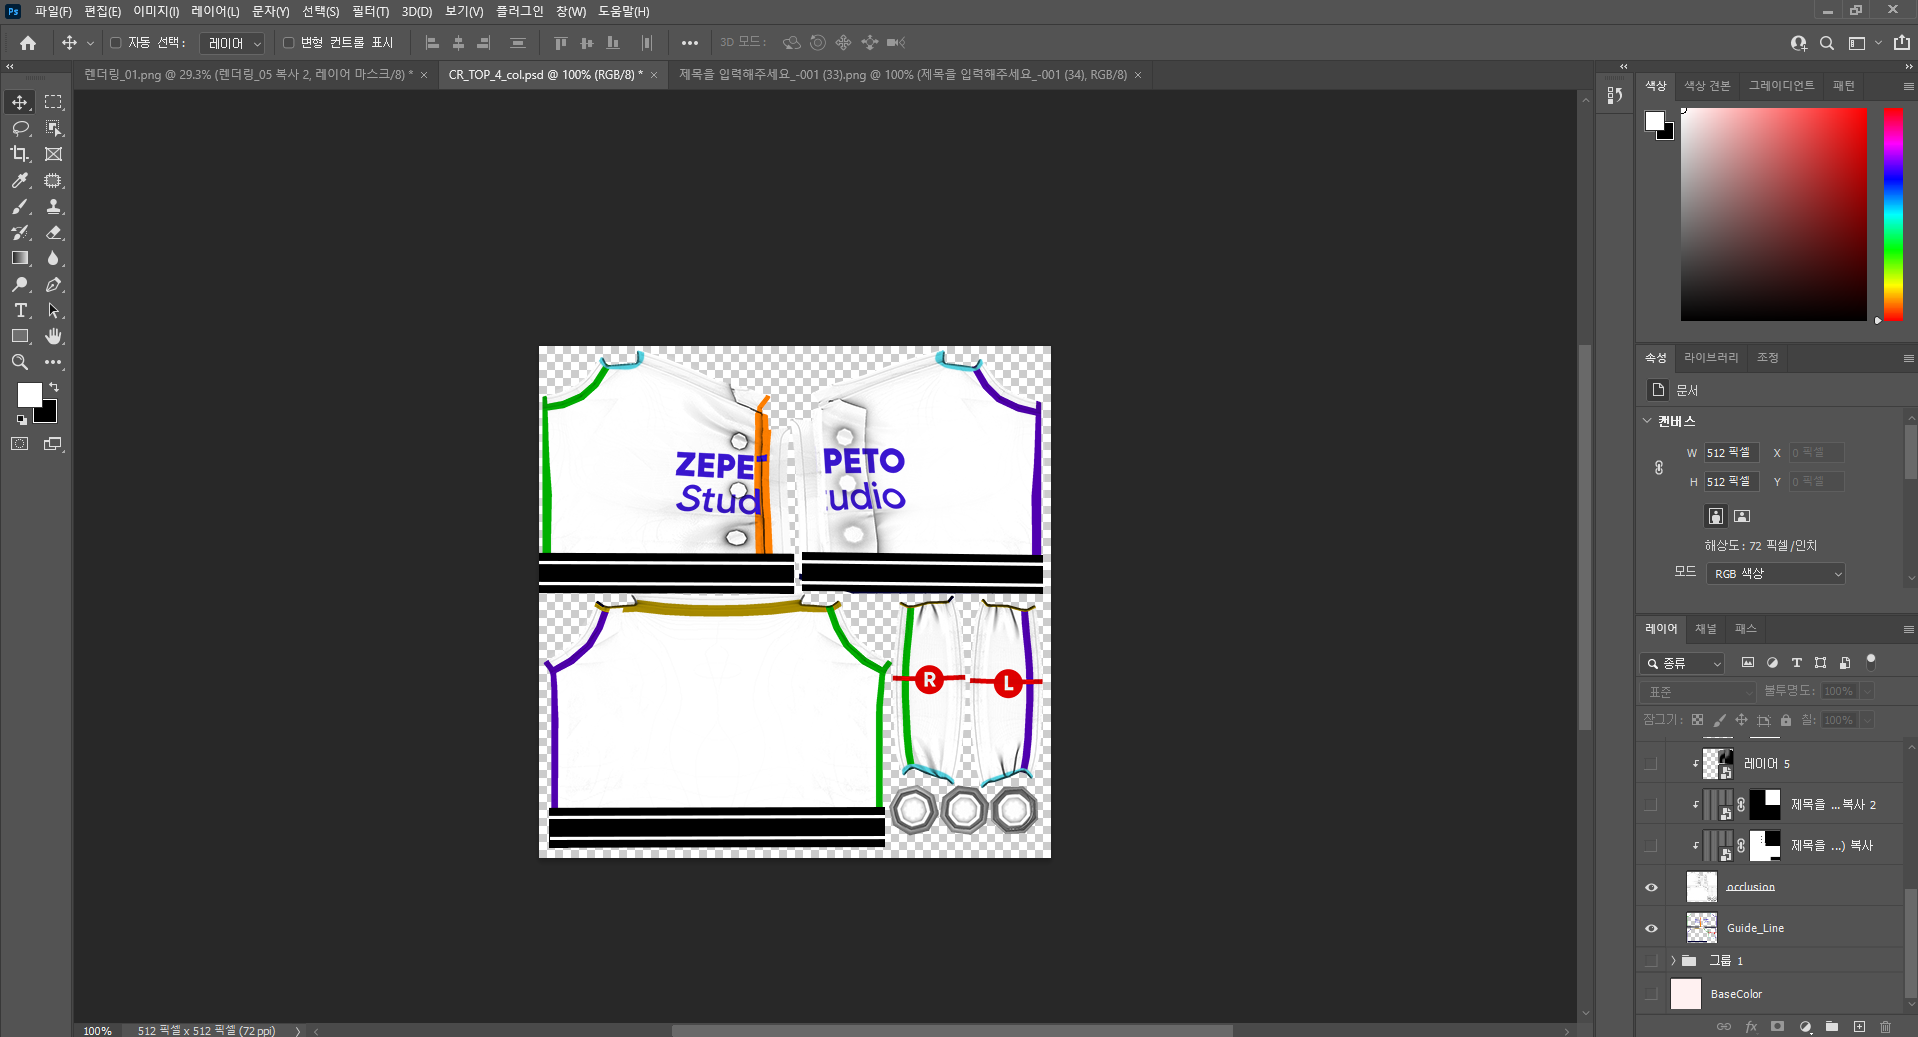Image resolution: width=1918 pixels, height=1037 pixels.
Task: Hide the Guide_Line layer
Action: pos(1651,928)
